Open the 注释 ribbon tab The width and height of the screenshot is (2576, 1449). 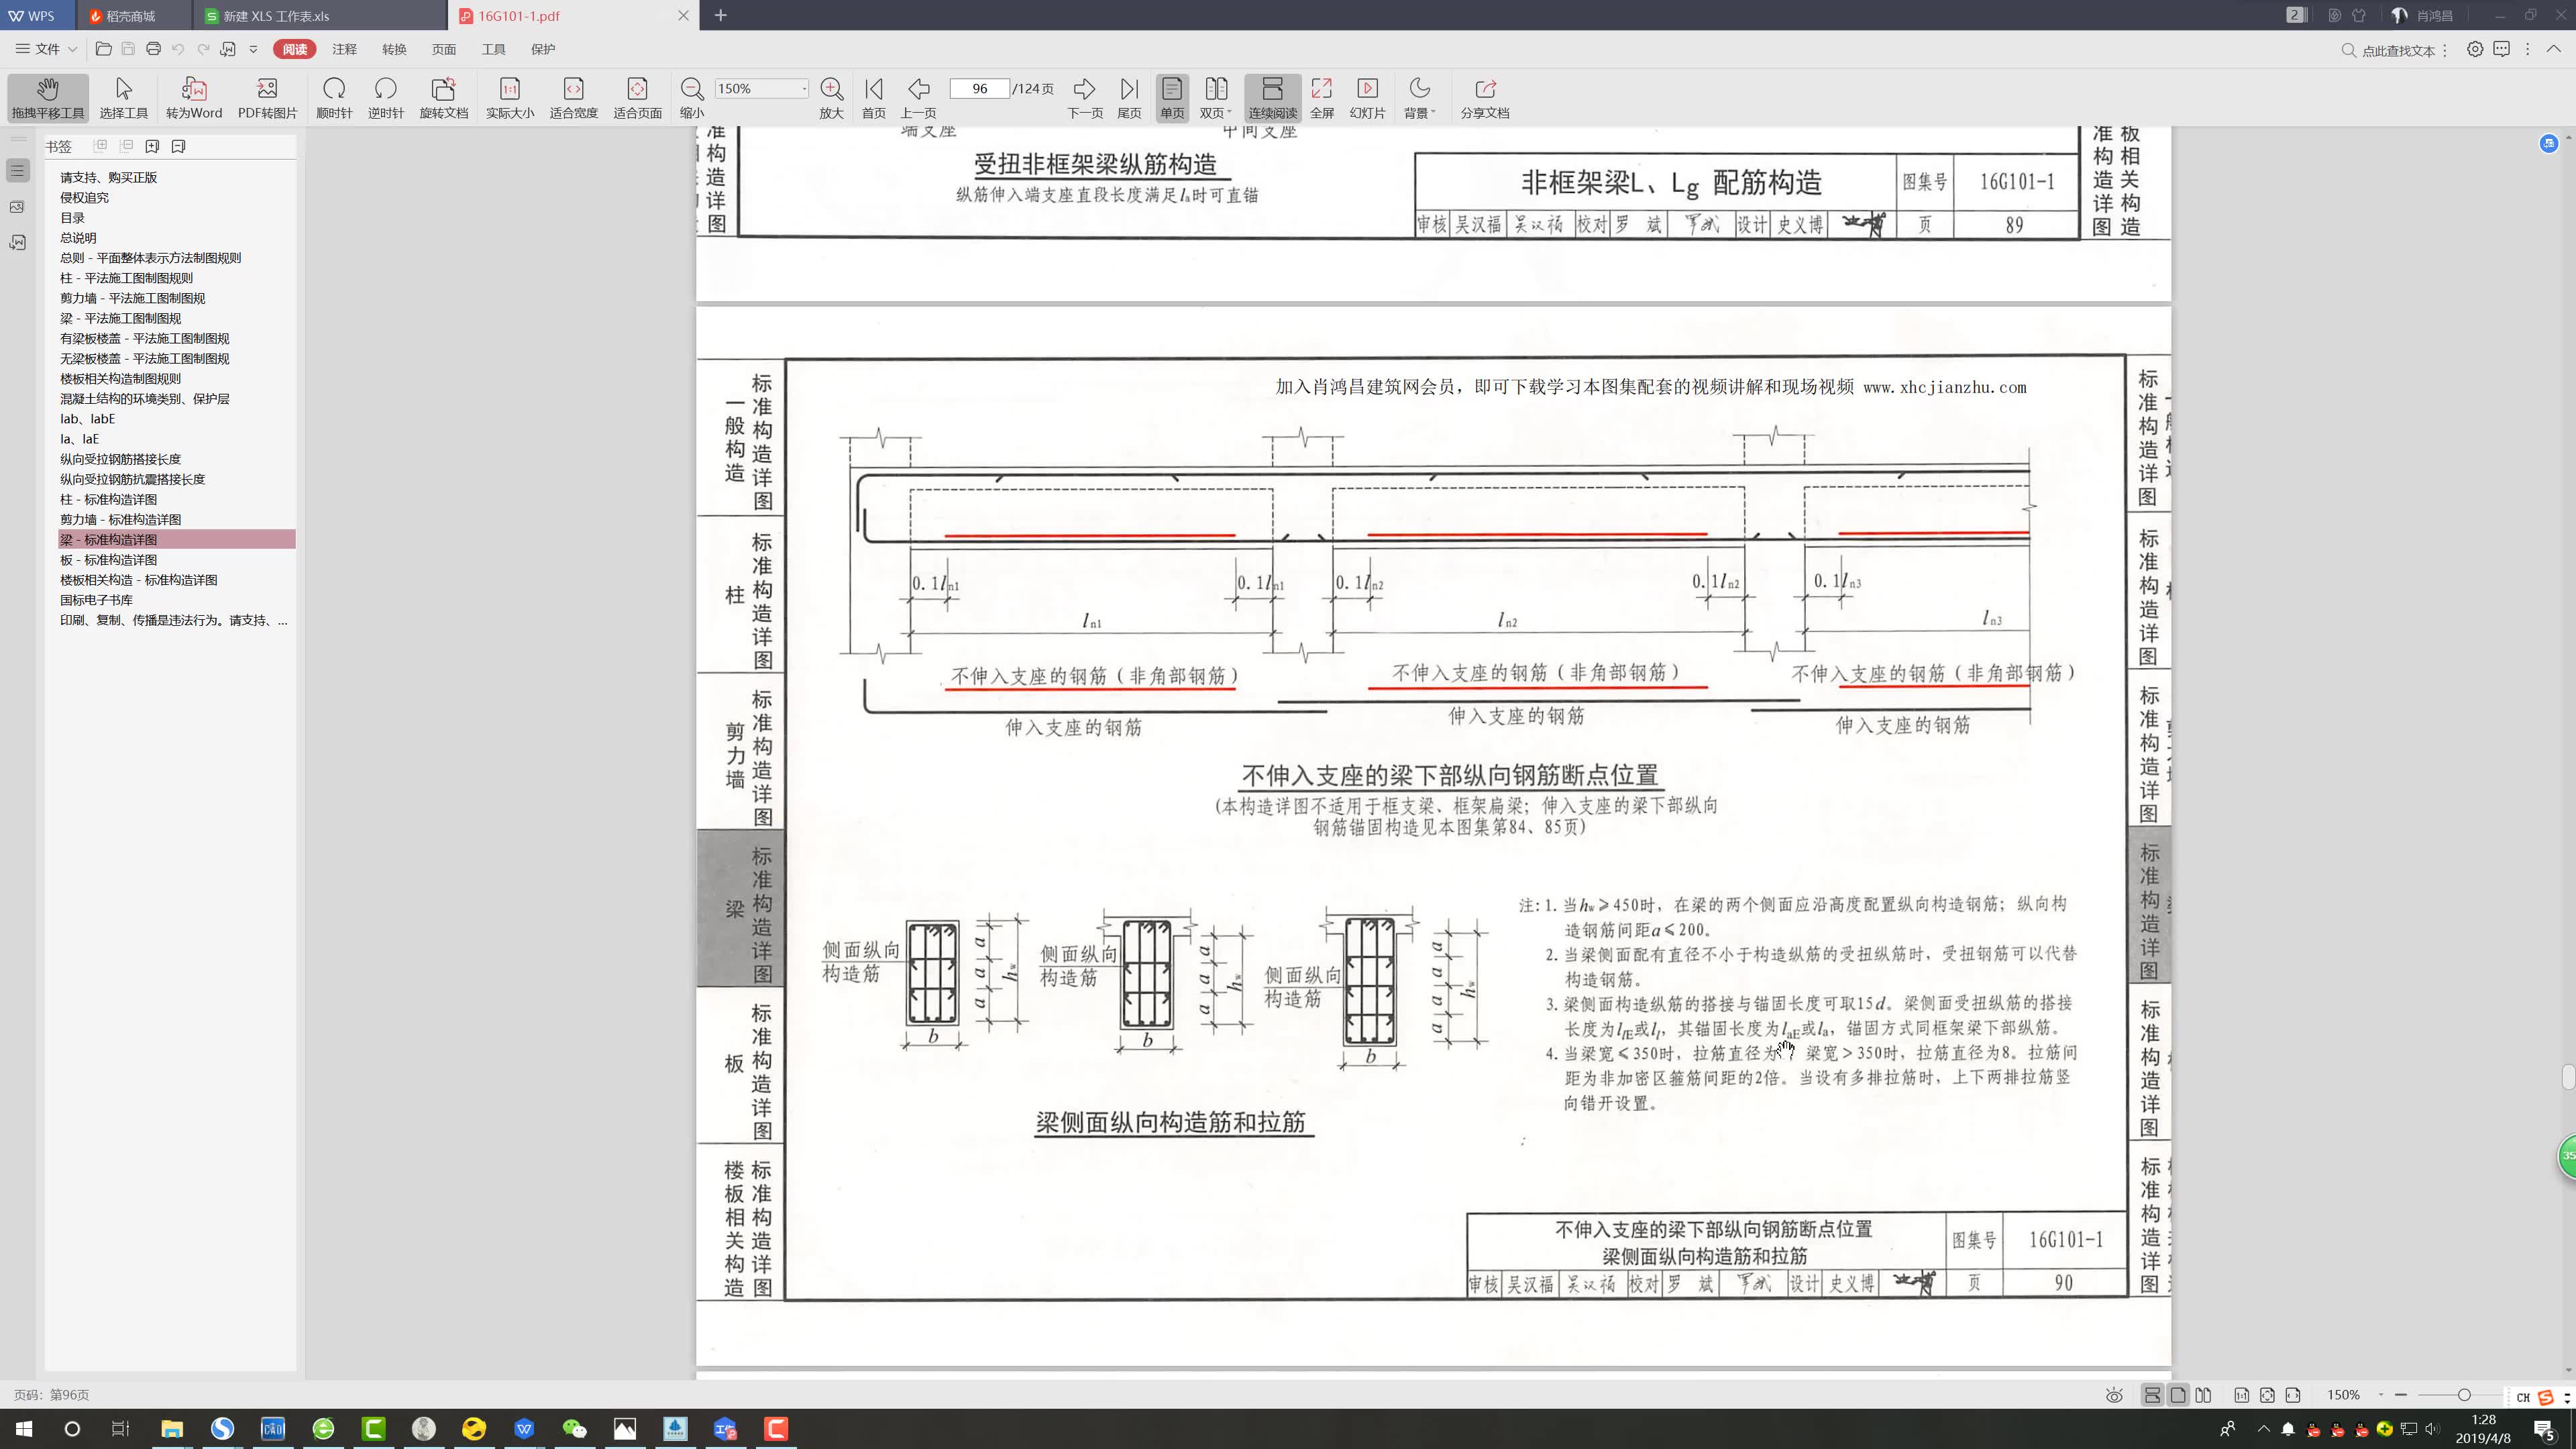(344, 48)
